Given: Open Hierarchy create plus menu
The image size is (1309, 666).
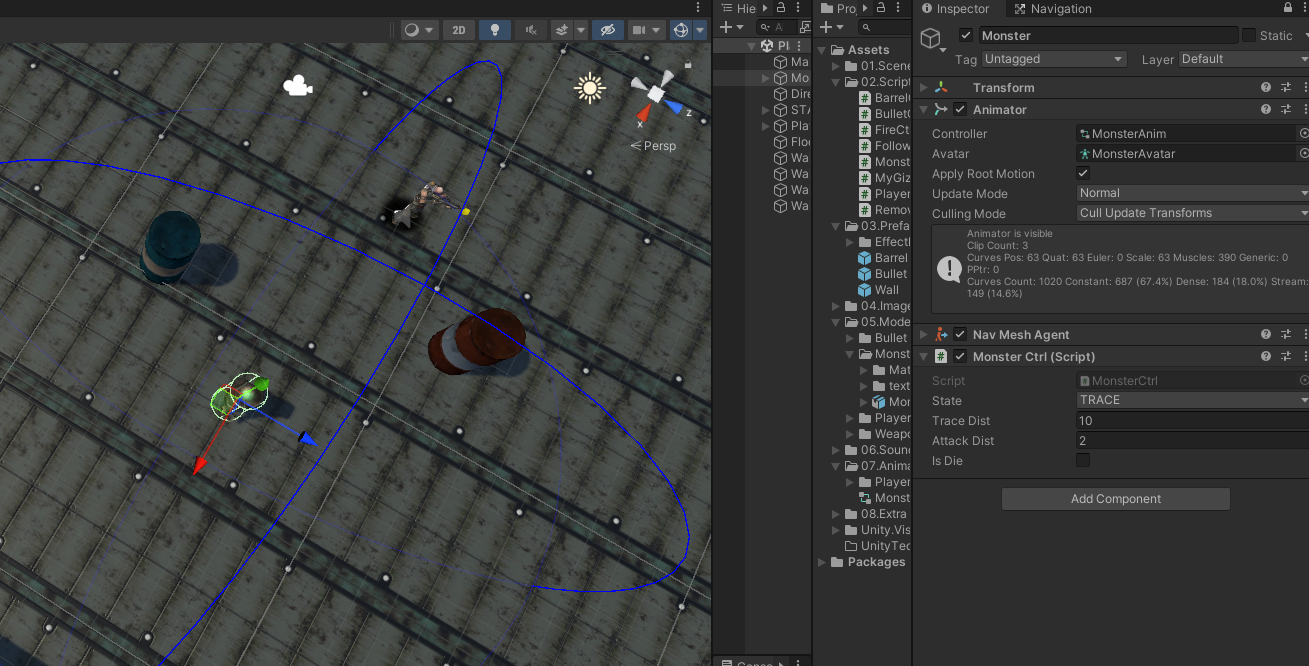Looking at the screenshot, I should pos(731,28).
